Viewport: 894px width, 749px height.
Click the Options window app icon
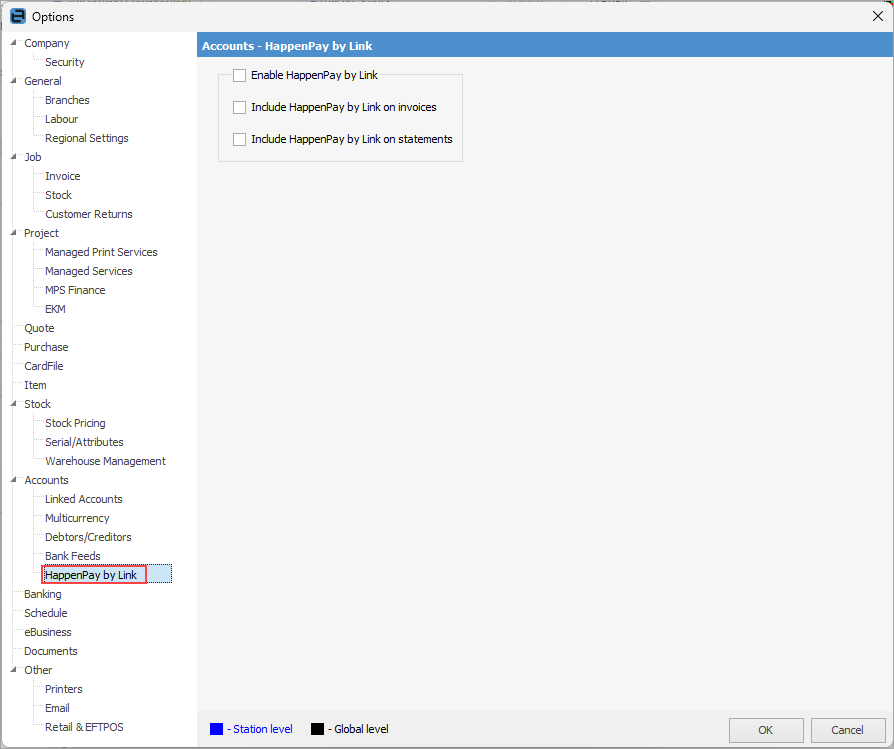pos(18,17)
